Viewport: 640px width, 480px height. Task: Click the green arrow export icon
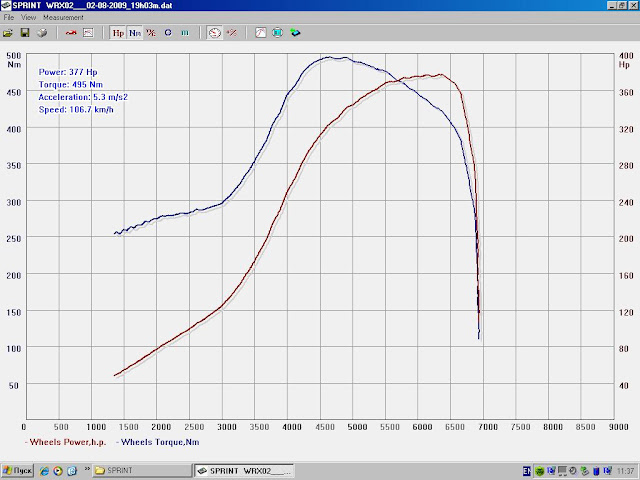[x=294, y=33]
